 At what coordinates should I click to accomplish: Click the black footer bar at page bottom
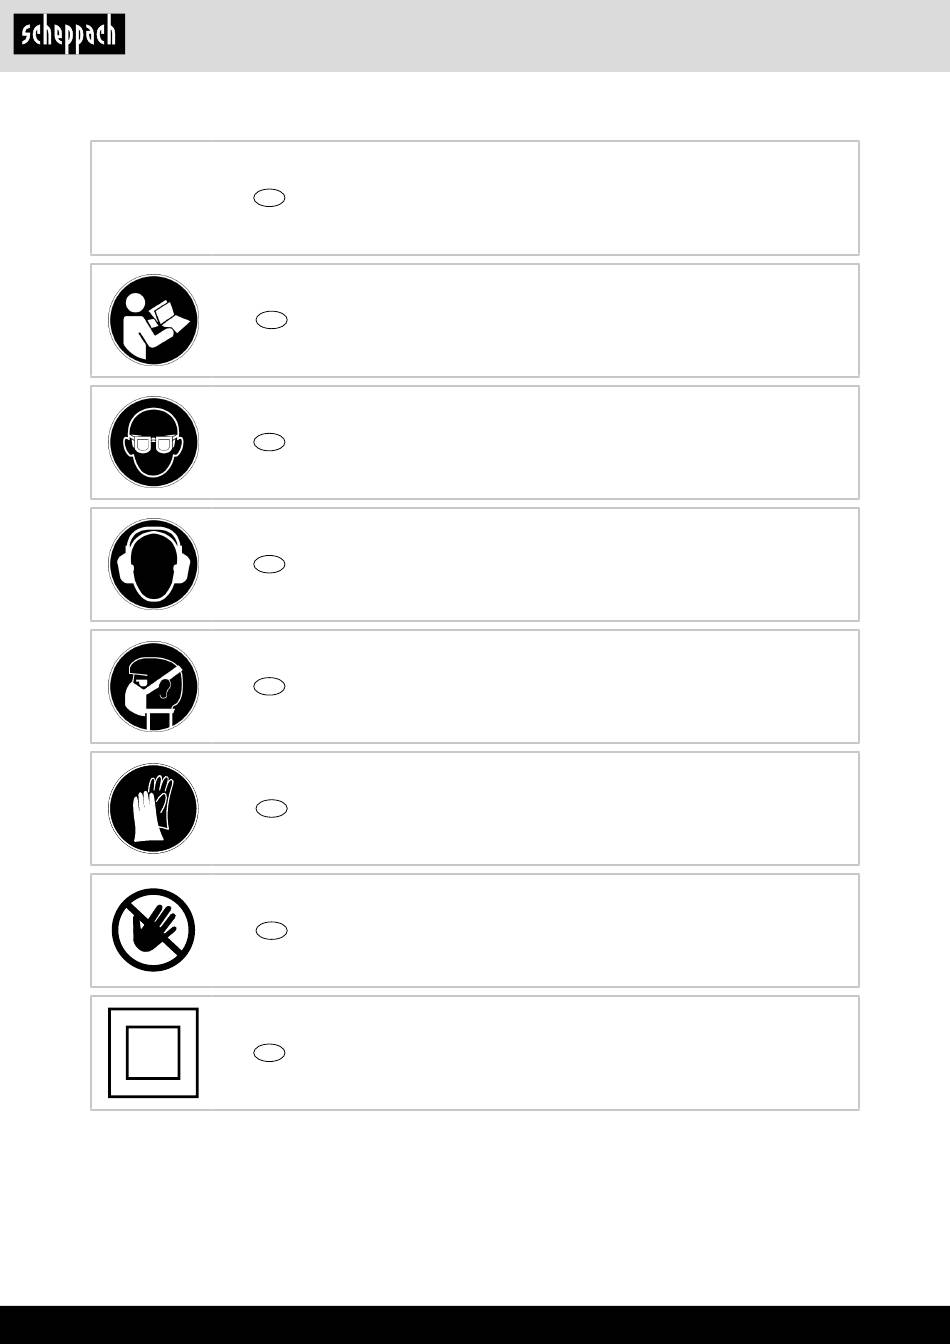coord(475,1325)
